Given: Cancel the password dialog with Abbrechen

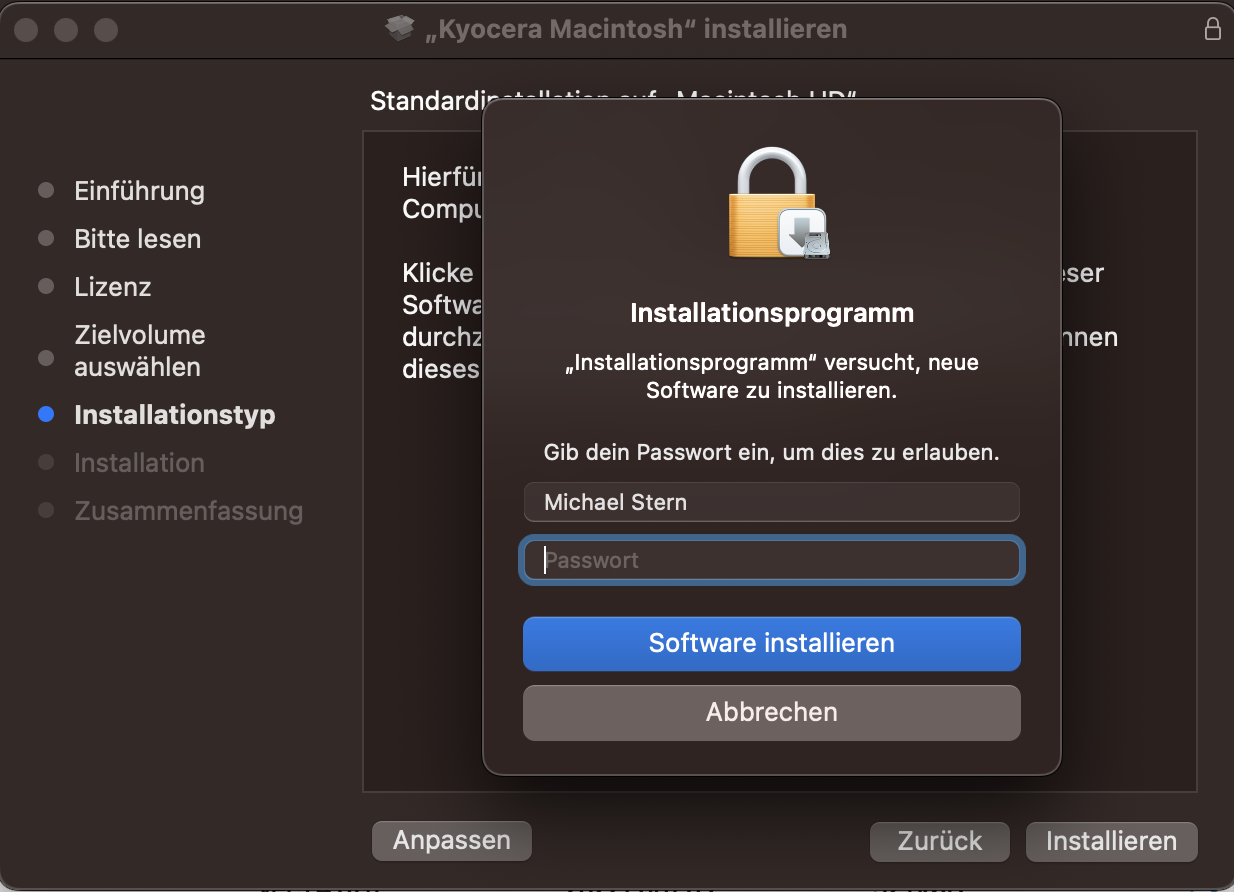Looking at the screenshot, I should point(771,712).
